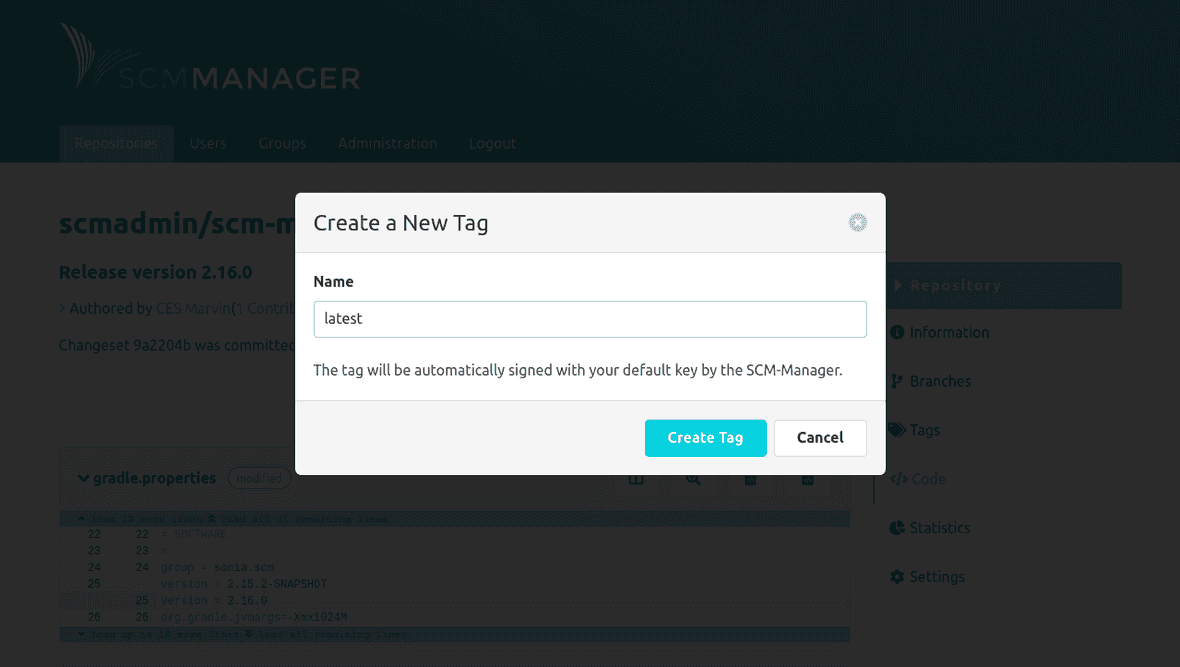Click the rightmost code-file icon in diff toolbar
The width and height of the screenshot is (1180, 667).
pos(807,478)
